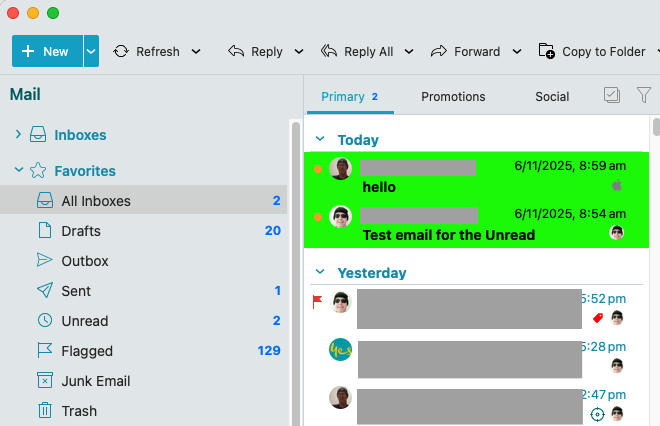Image resolution: width=660 pixels, height=426 pixels.
Task: Switch to the Social tab
Action: coord(552,97)
